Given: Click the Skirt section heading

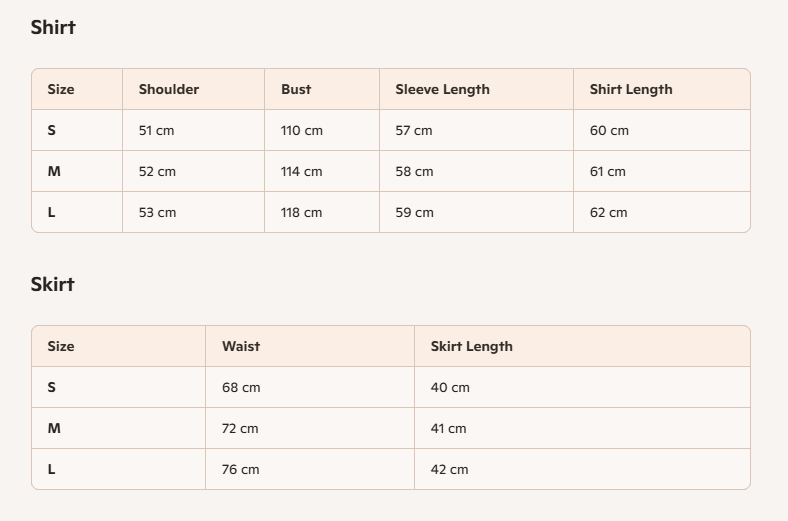Looking at the screenshot, I should tap(53, 285).
